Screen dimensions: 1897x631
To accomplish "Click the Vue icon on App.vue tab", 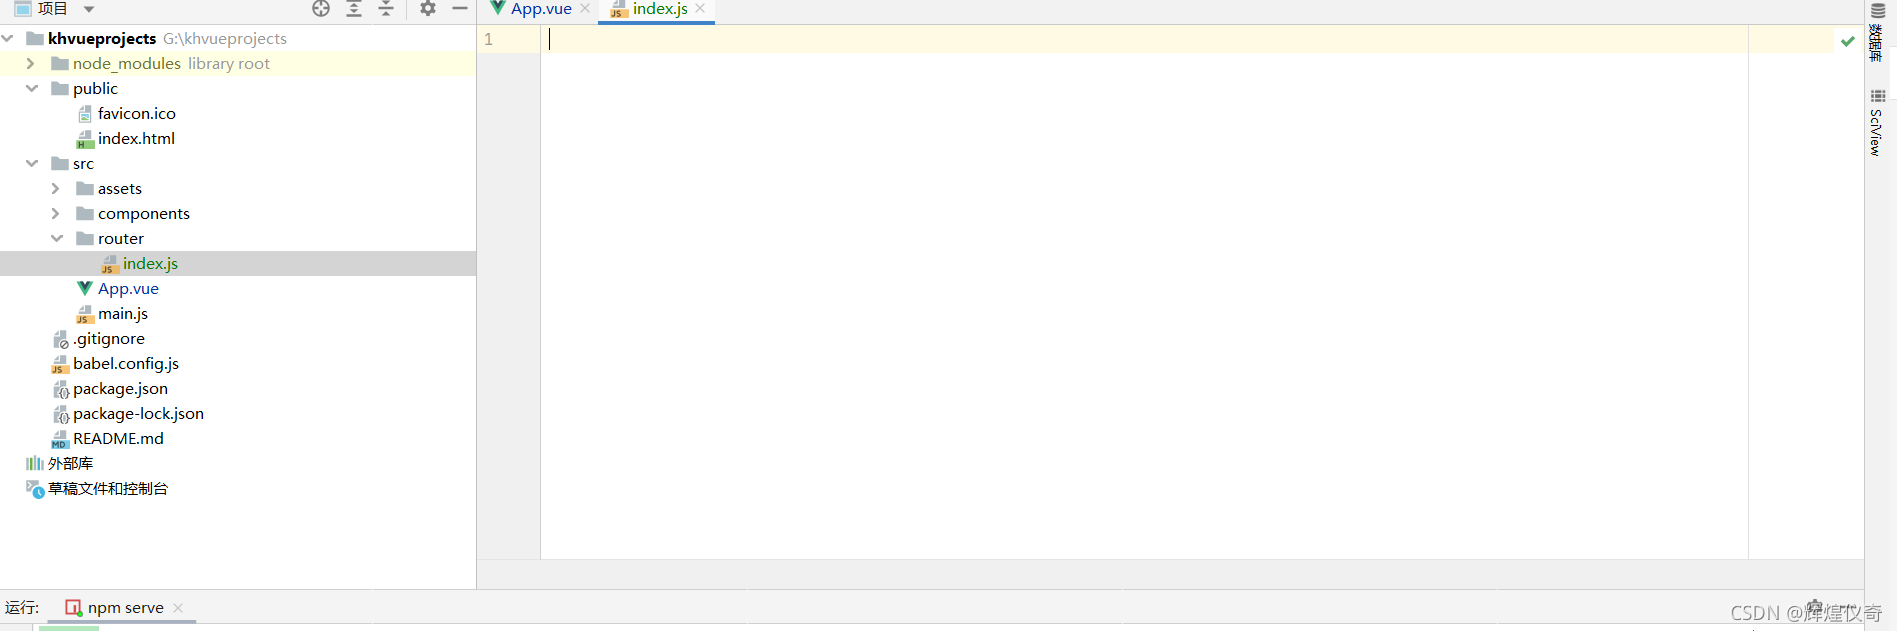I will pos(498,8).
